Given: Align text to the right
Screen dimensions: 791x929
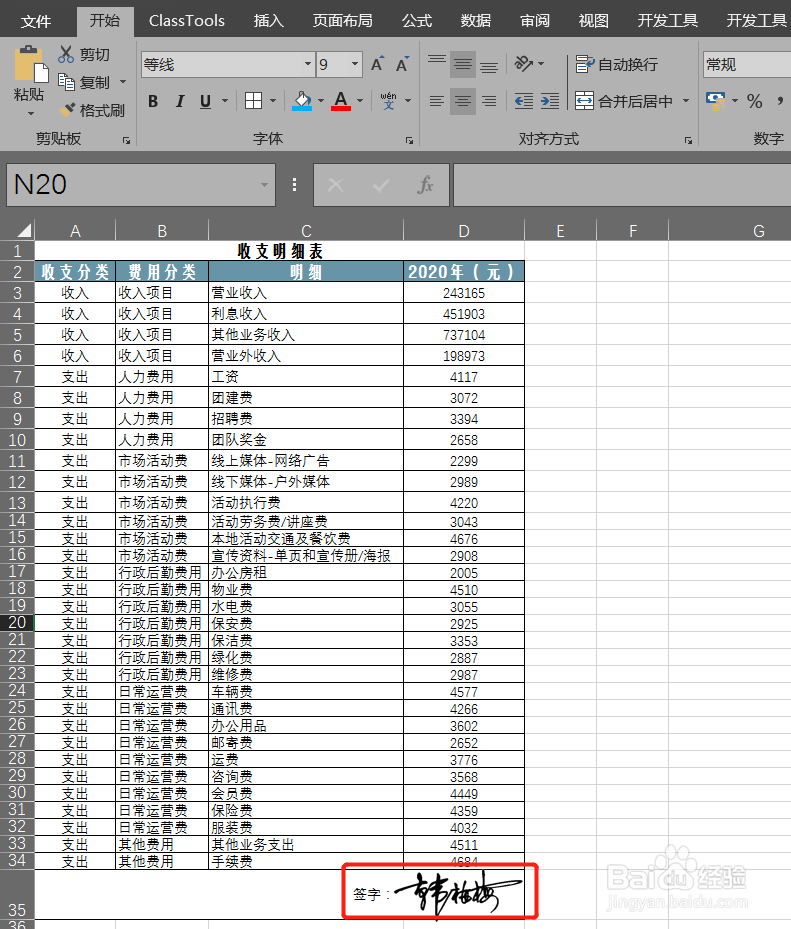Looking at the screenshot, I should coord(489,101).
